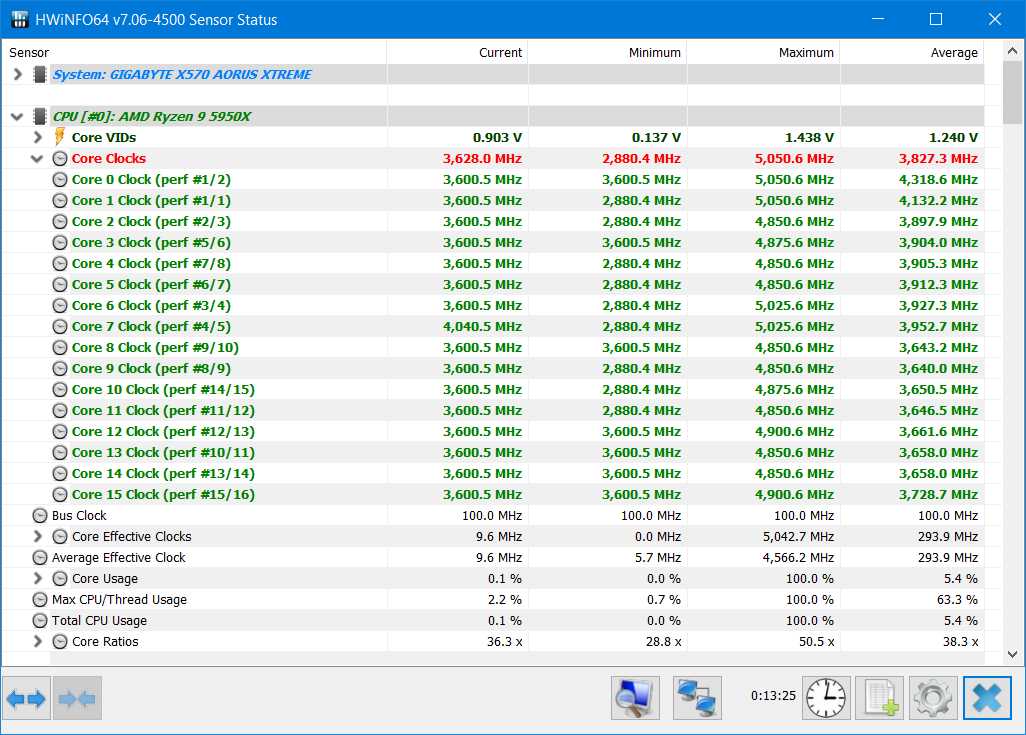Click the 4,040.5 MHz current value
Screen dimensions: 1026x735
(482, 327)
